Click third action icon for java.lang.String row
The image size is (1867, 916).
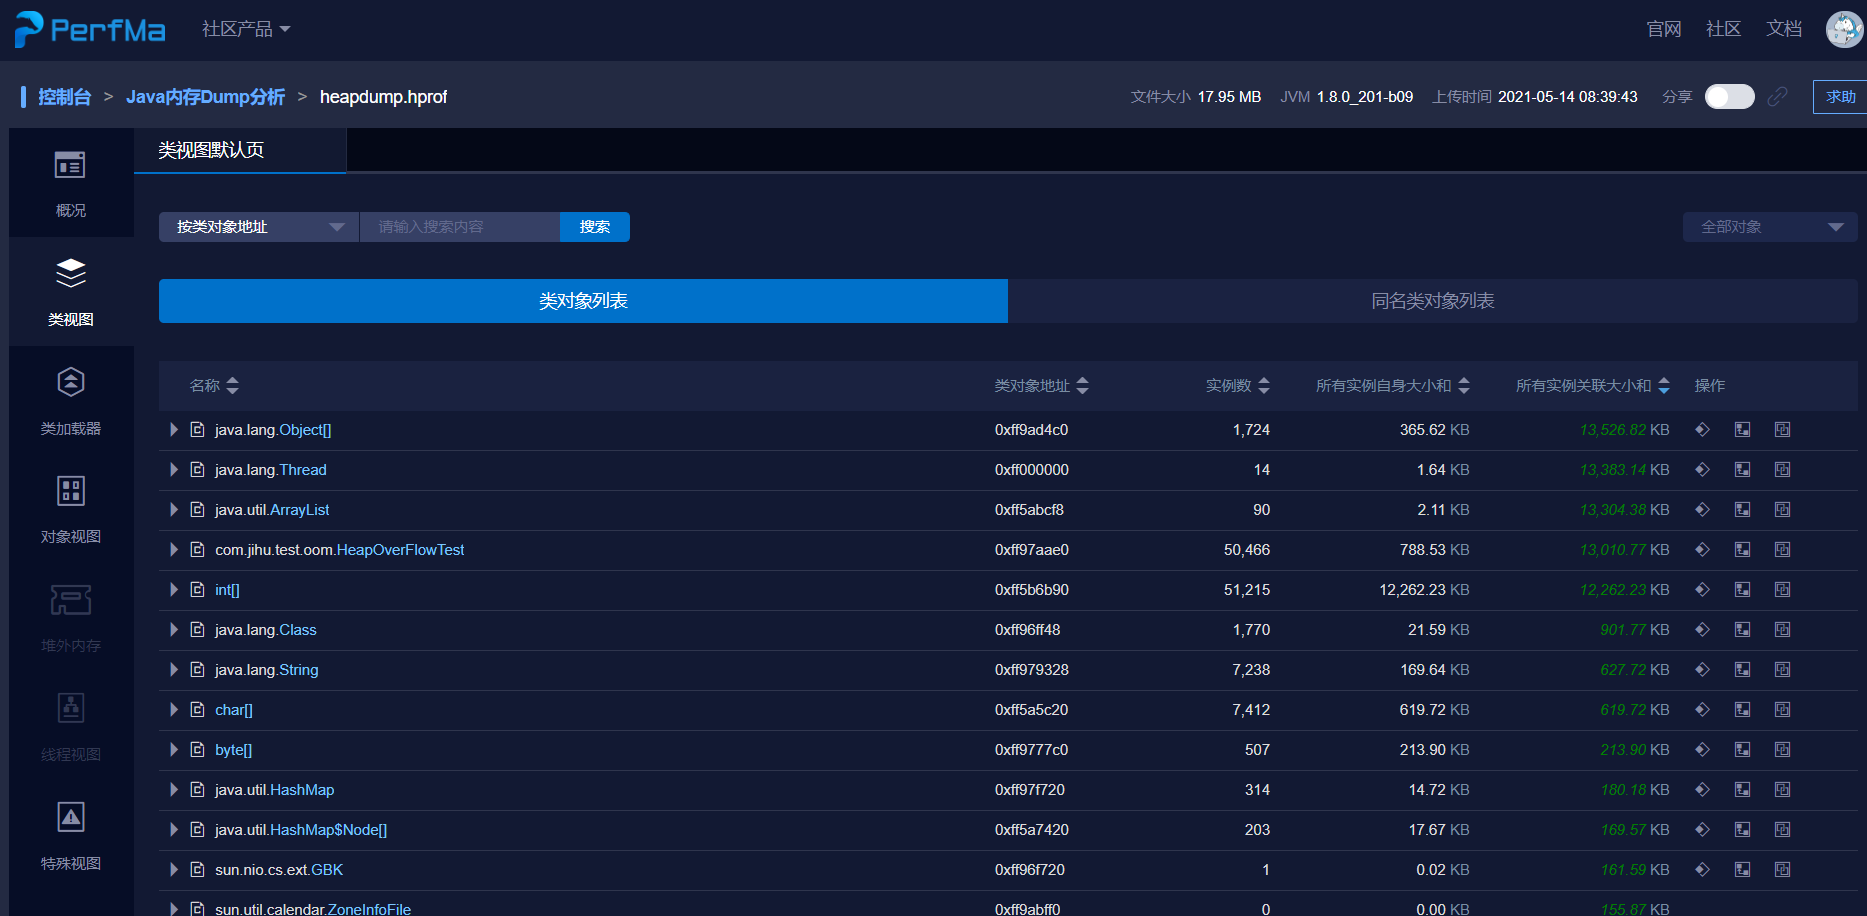(1782, 670)
